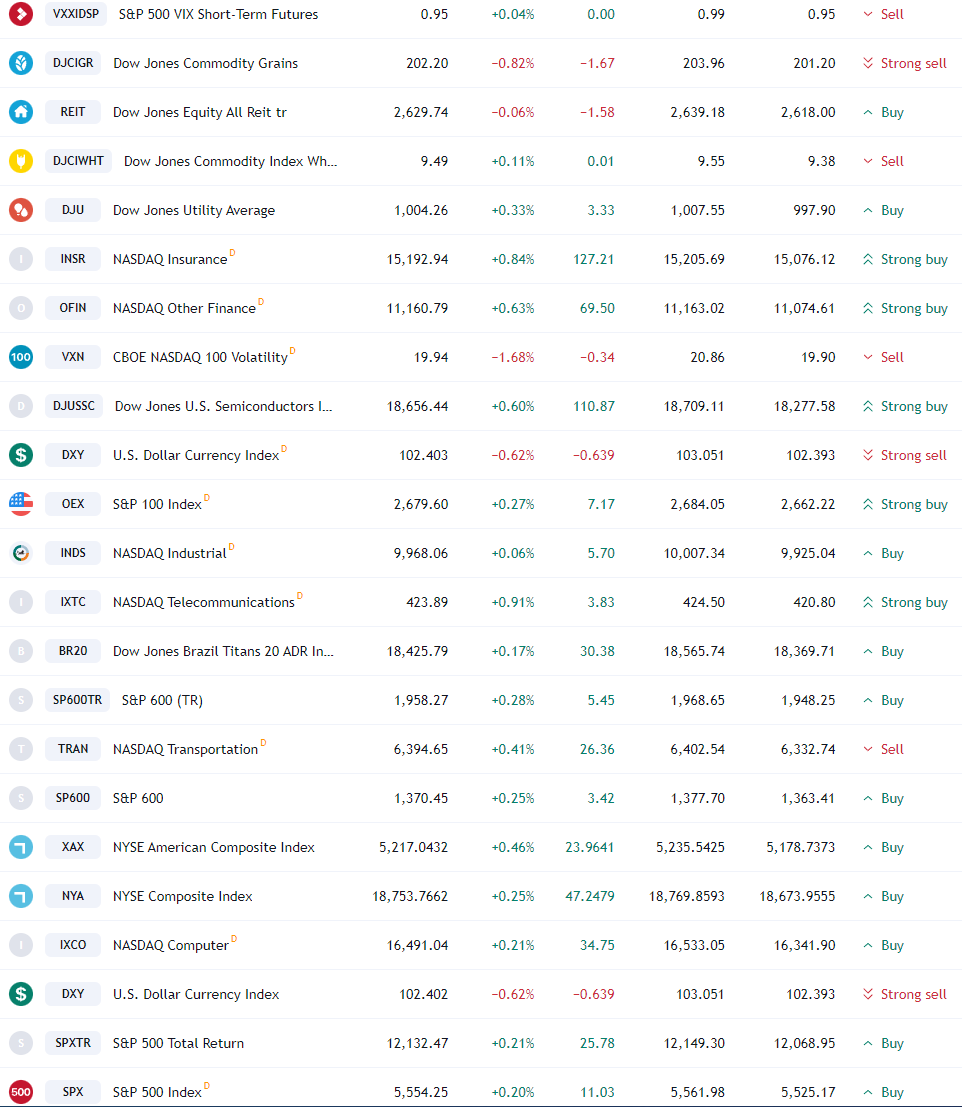Image resolution: width=962 pixels, height=1107 pixels.
Task: Click Strong buy rating for DJUSSC
Action: pos(905,406)
